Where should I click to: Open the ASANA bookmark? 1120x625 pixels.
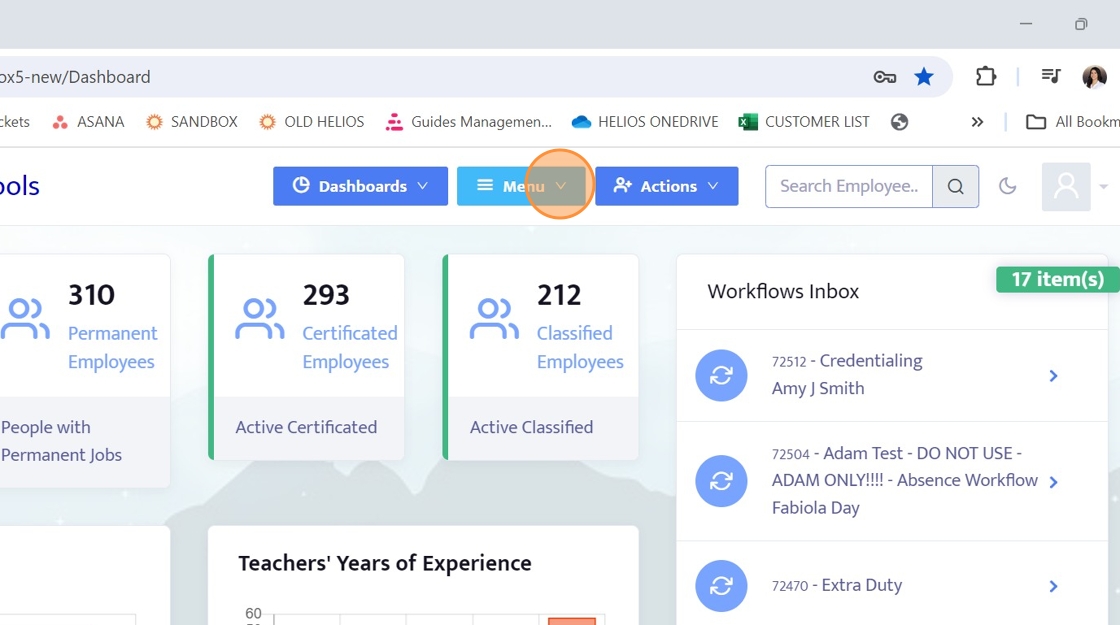point(89,122)
